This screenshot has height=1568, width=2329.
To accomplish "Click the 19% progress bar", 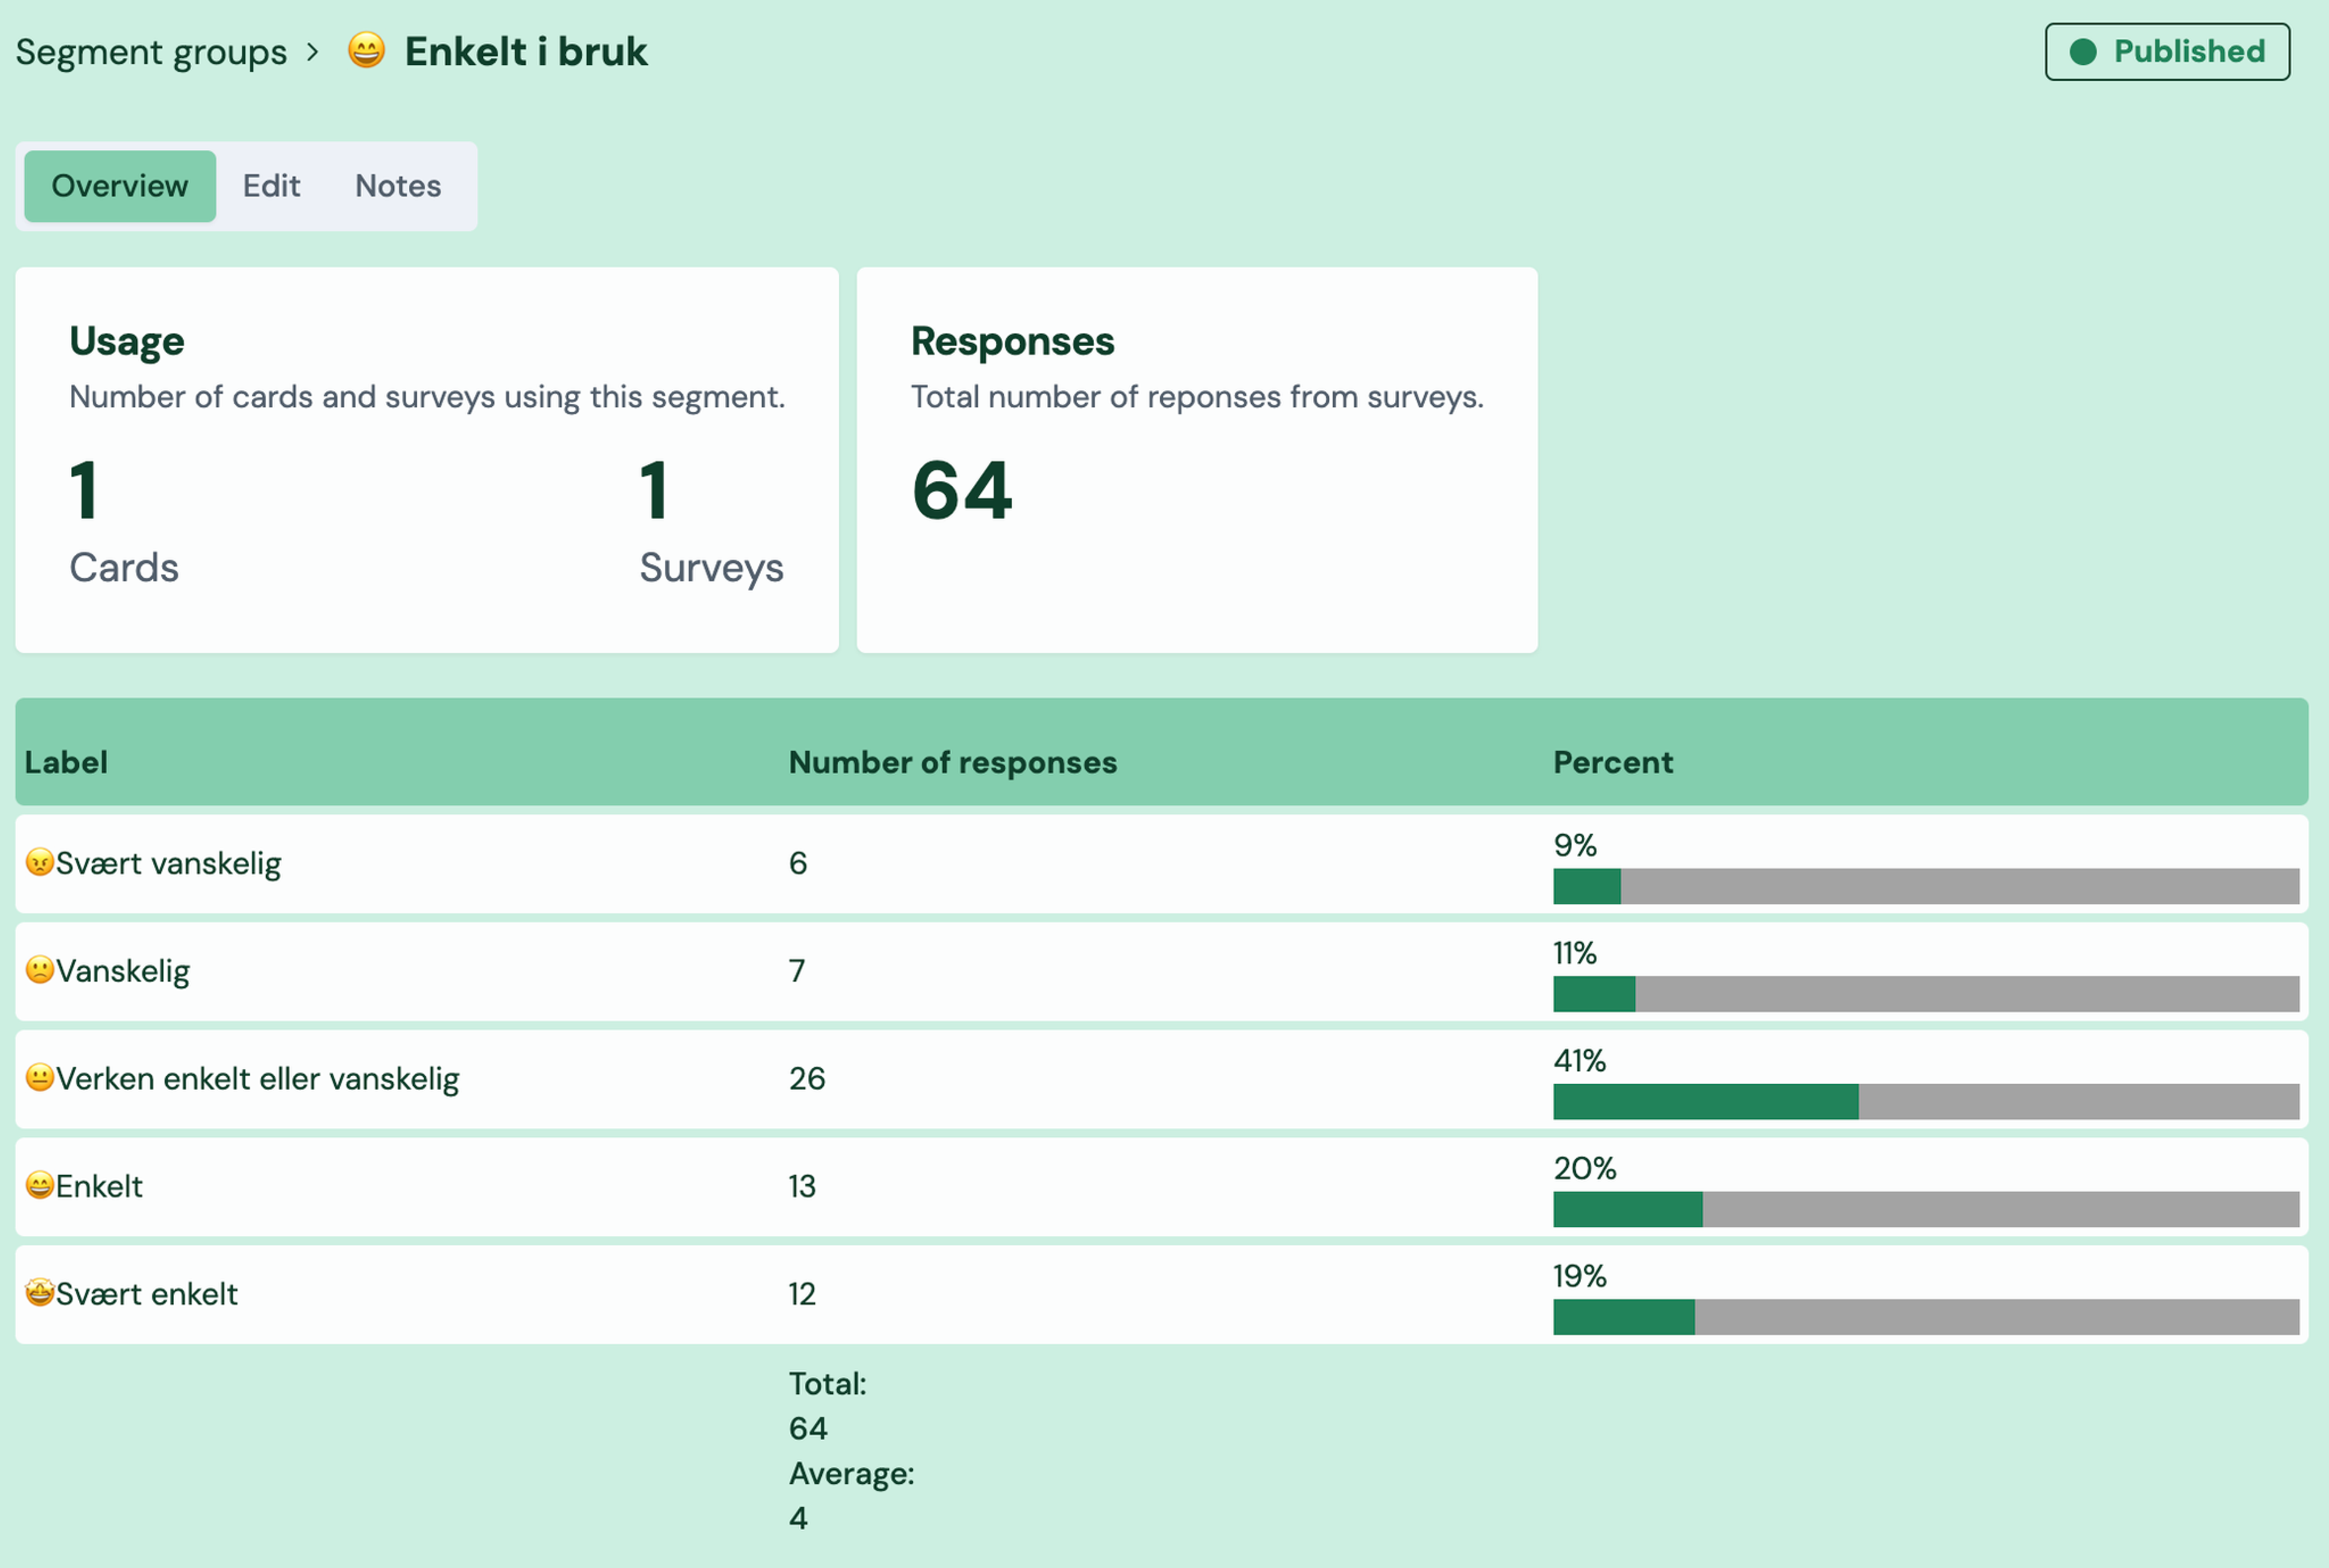I will 1926,1318.
